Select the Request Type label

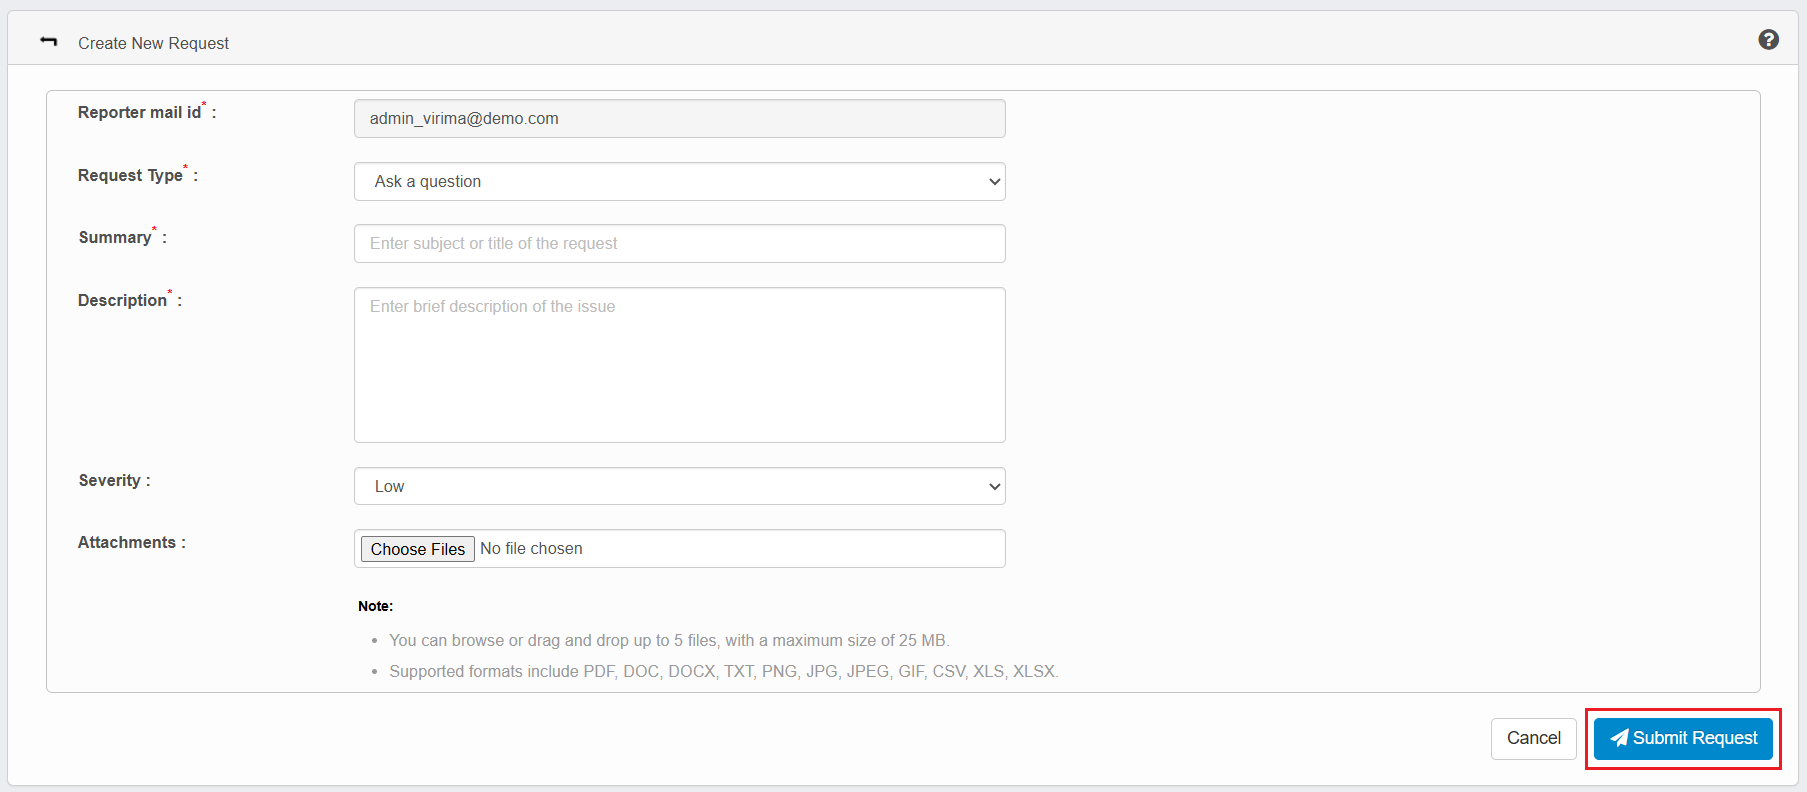(130, 176)
